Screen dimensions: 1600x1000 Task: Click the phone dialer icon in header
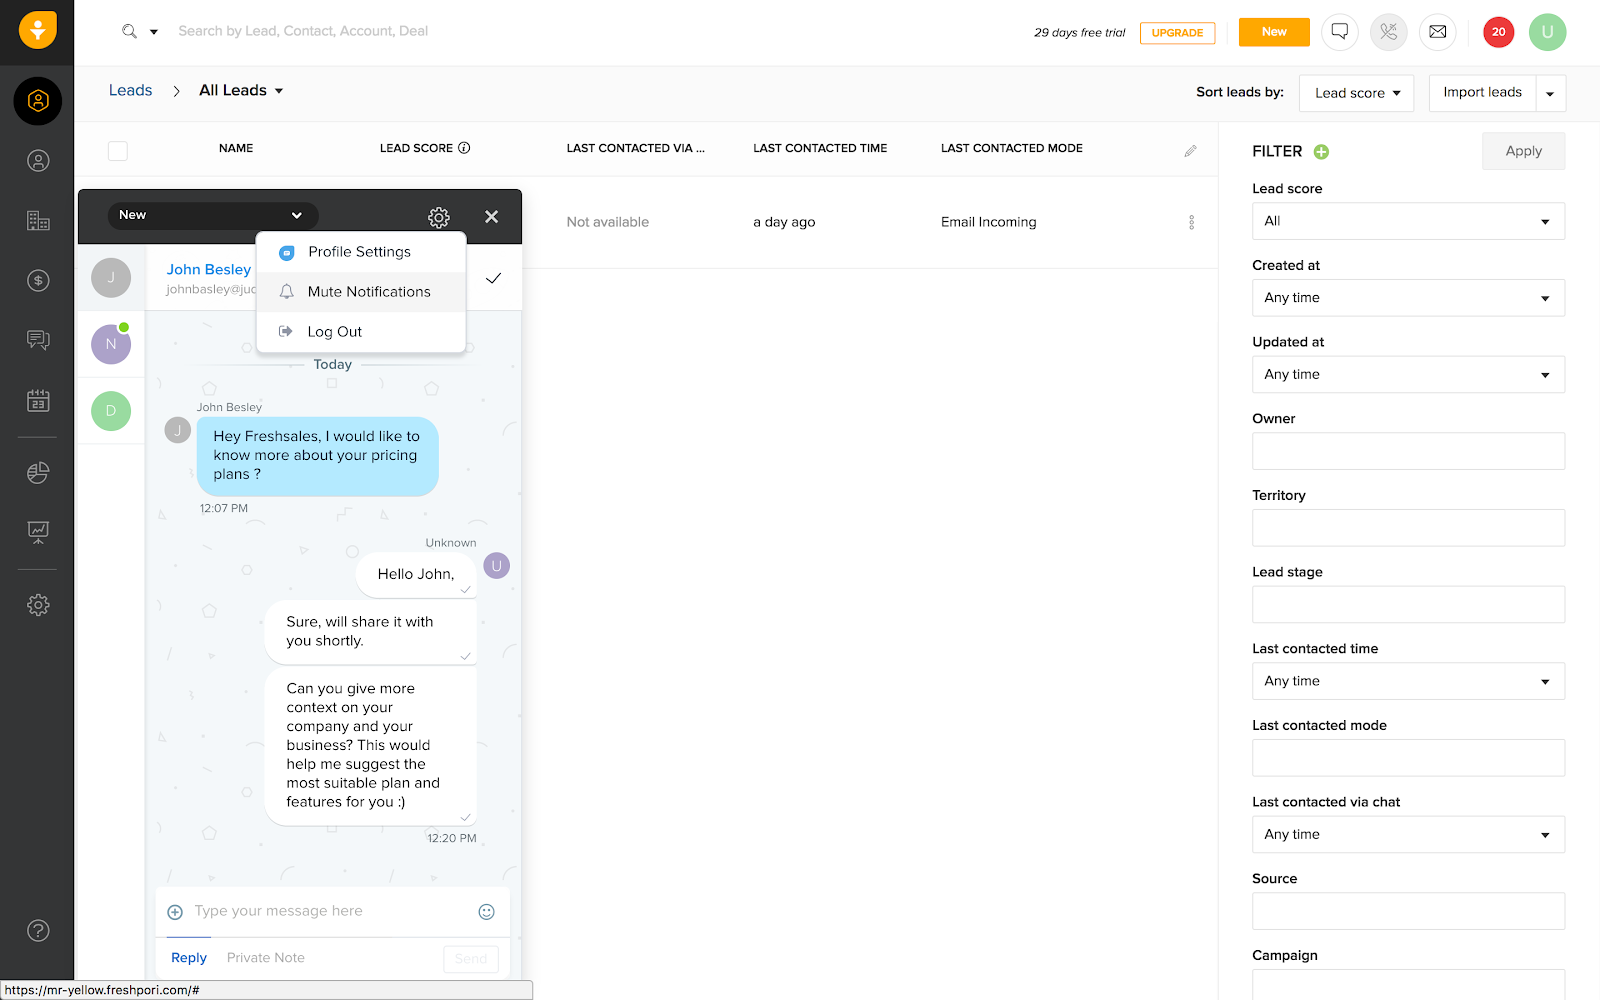pyautogui.click(x=1389, y=32)
